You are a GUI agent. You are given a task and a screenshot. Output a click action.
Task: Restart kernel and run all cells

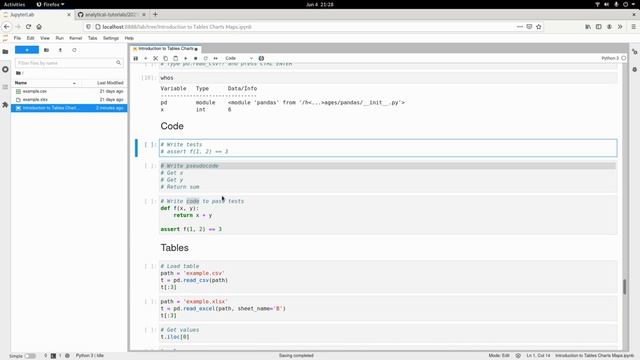(216, 58)
